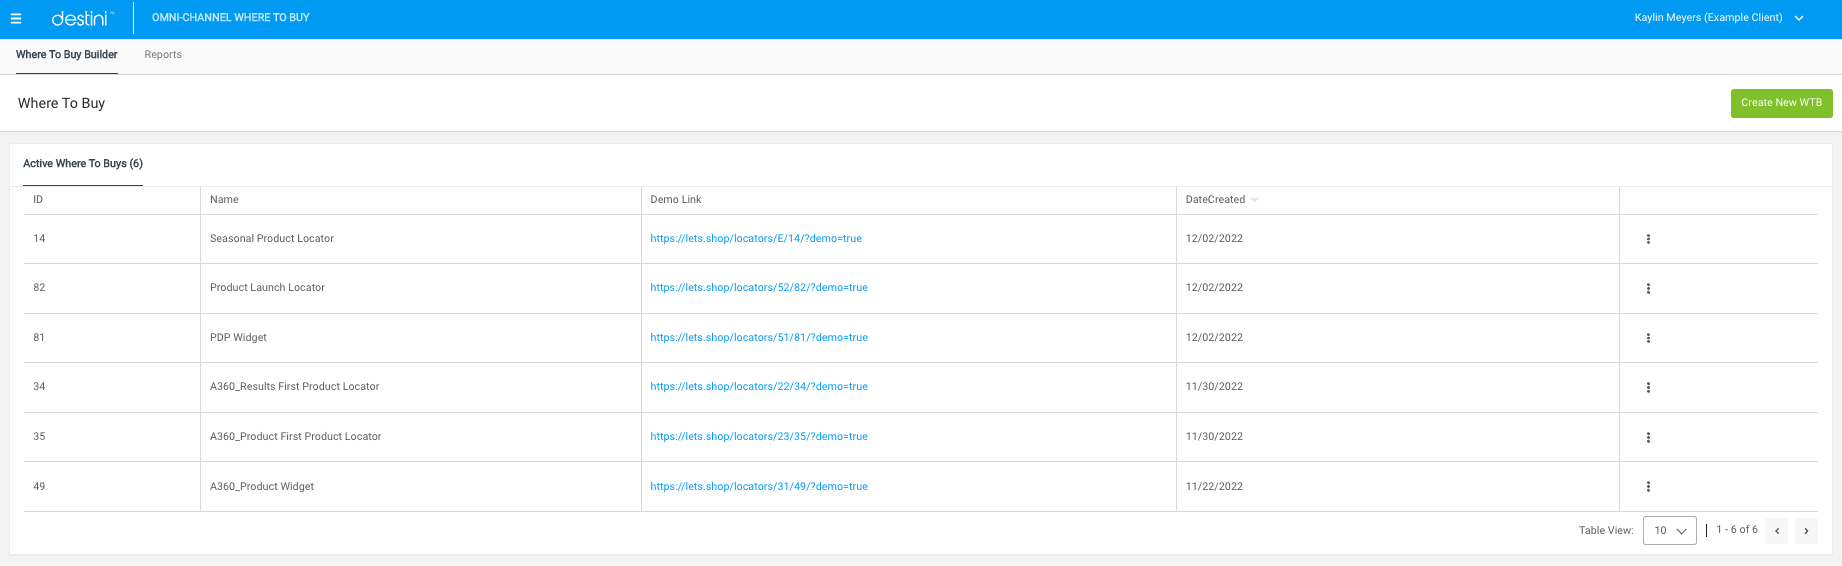The image size is (1842, 566).
Task: Open options for A360_Results First Product Locator
Action: 1648,387
